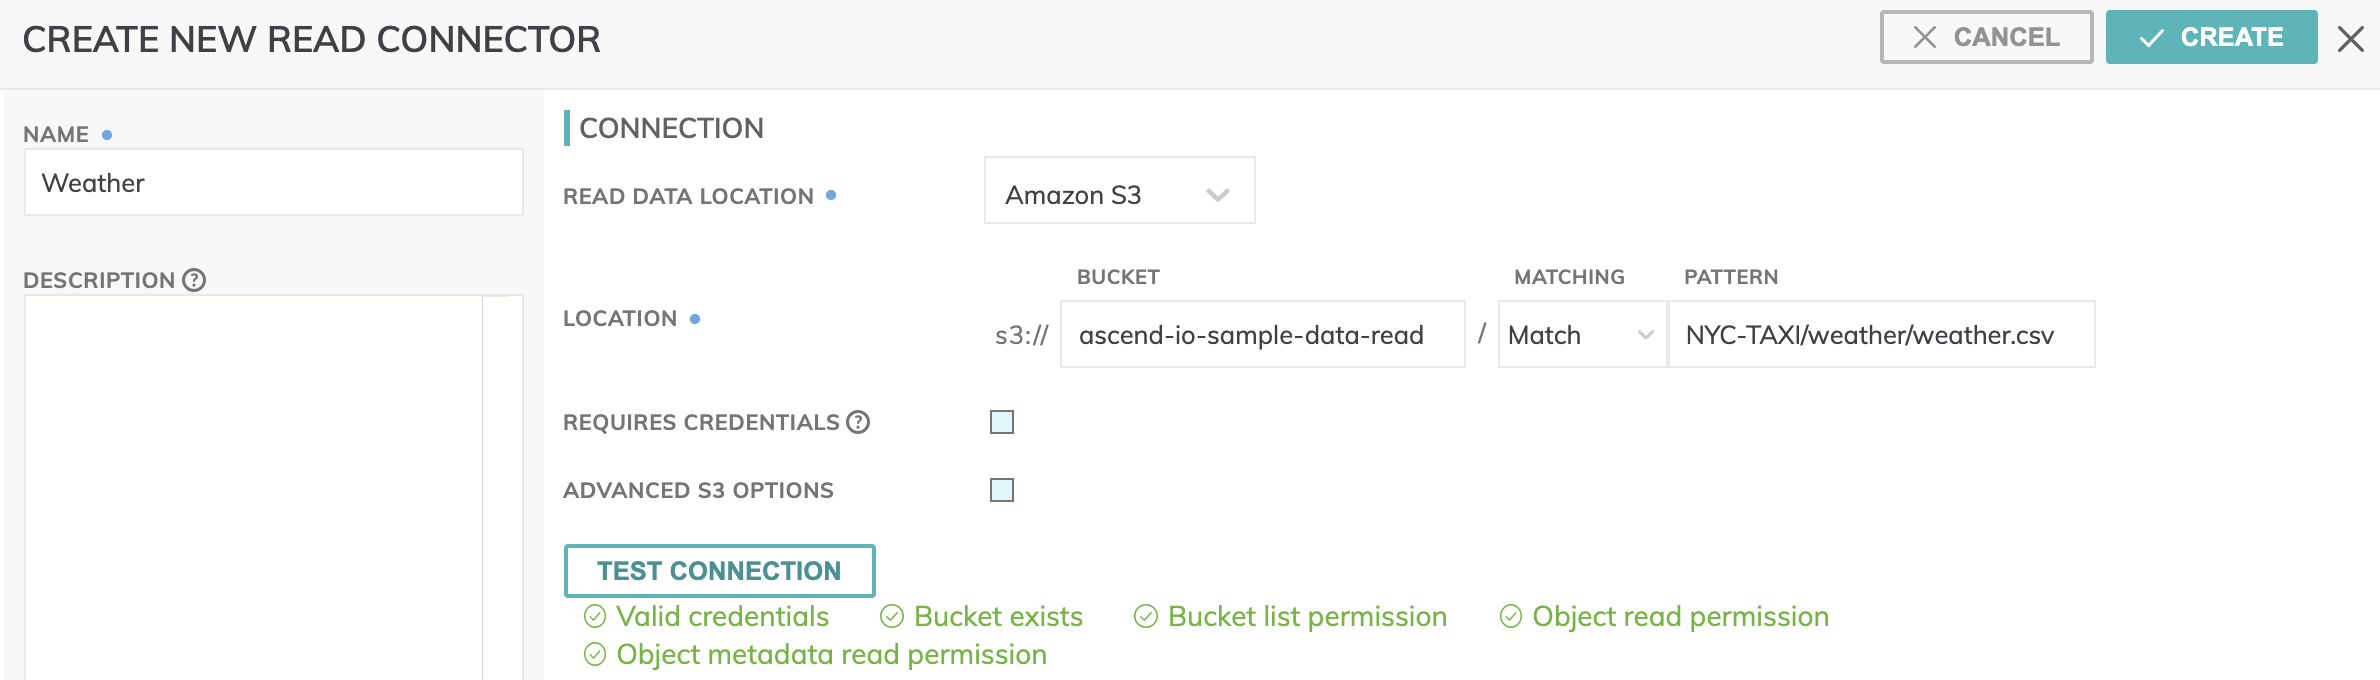Expand the Match pattern type dropdown
The height and width of the screenshot is (680, 2380).
click(x=1581, y=335)
